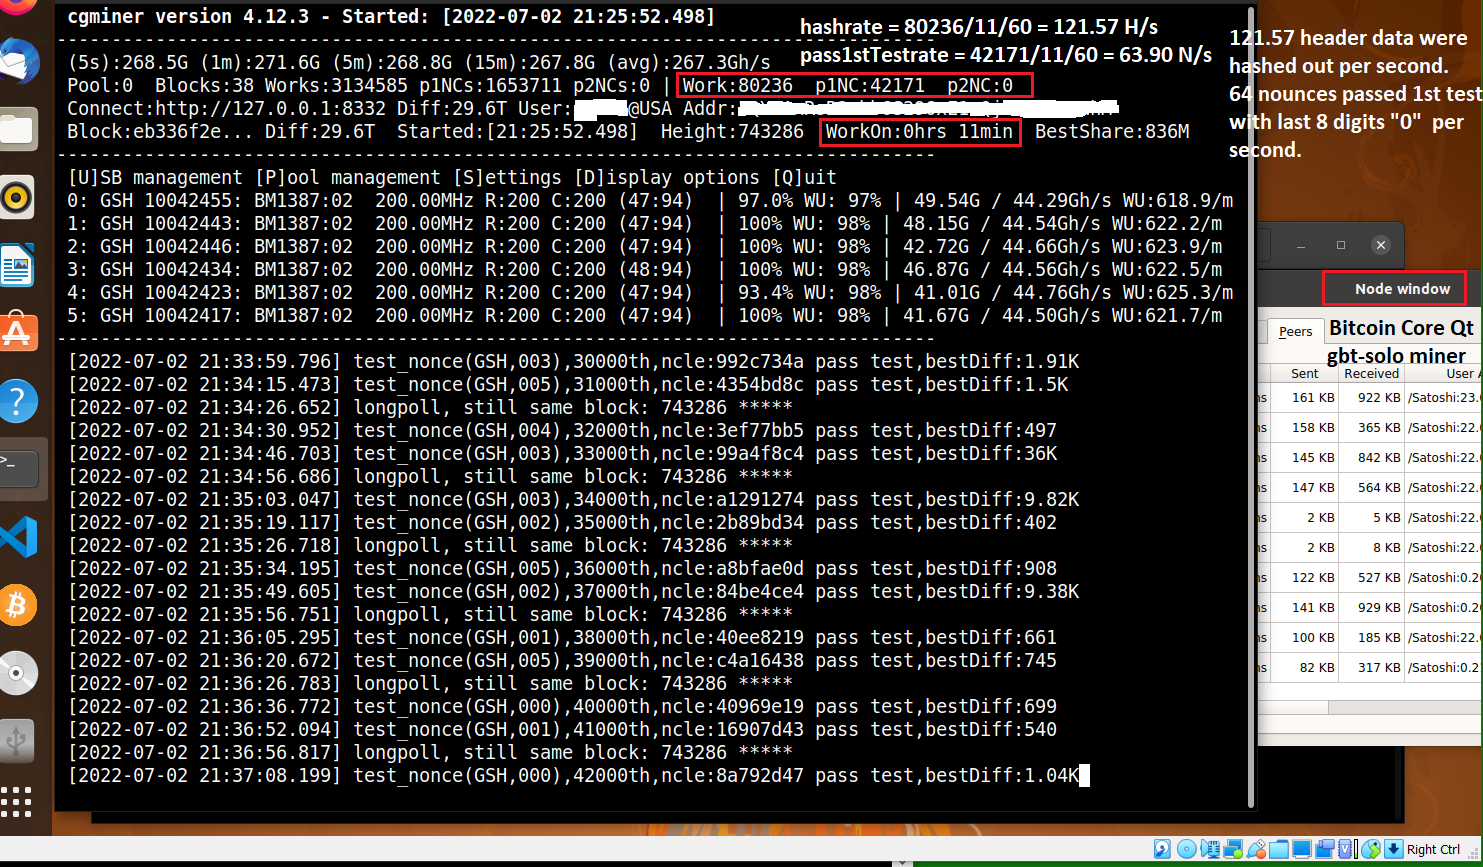Sort peers by Received column header
Viewport: 1483px width, 867px height.
pyautogui.click(x=1371, y=373)
